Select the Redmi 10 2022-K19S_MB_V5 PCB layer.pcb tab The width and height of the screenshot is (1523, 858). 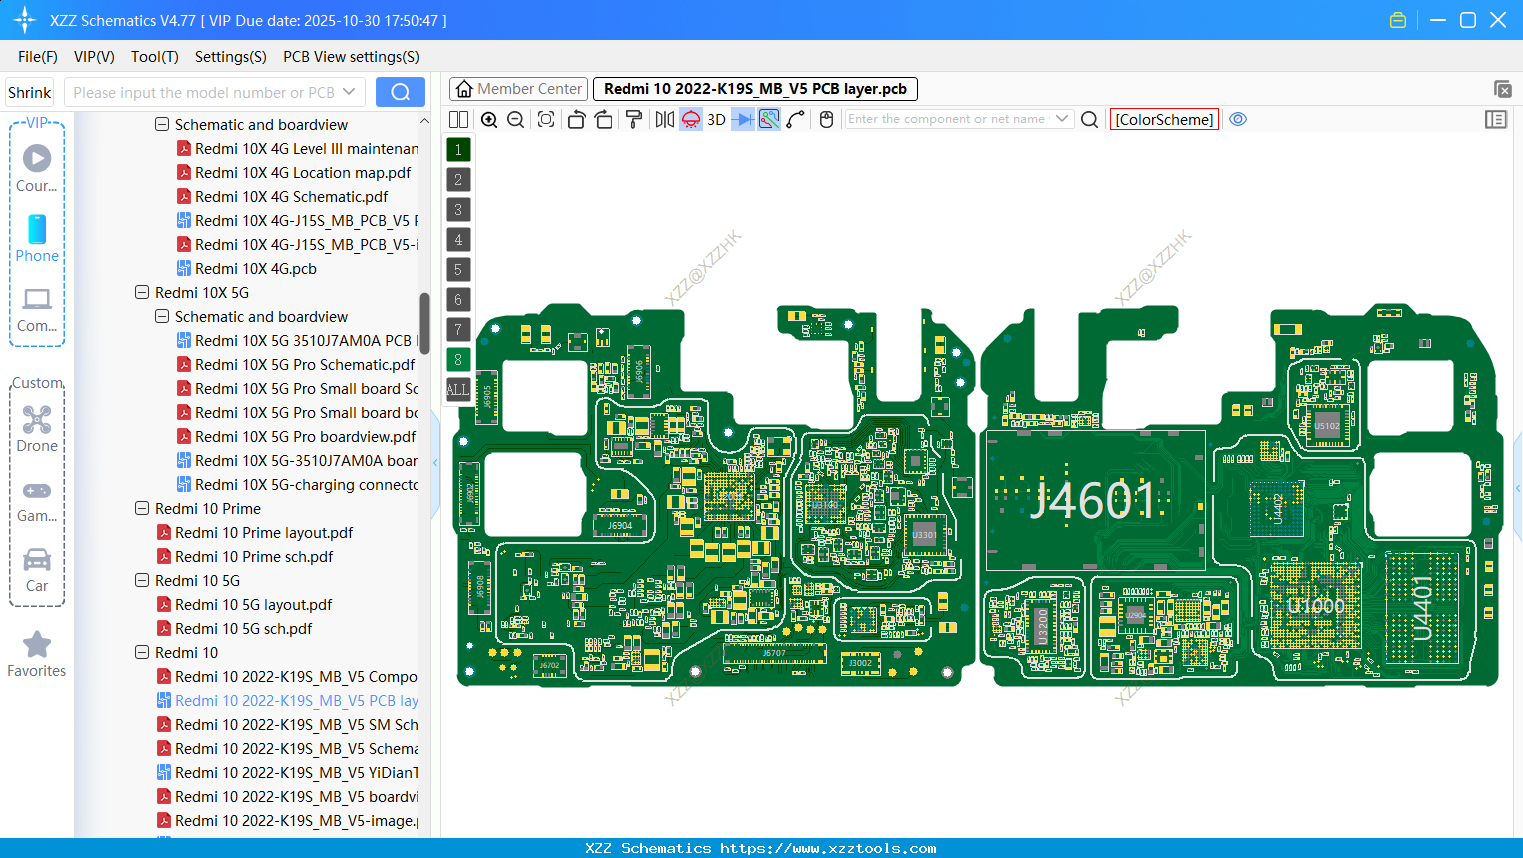click(755, 89)
